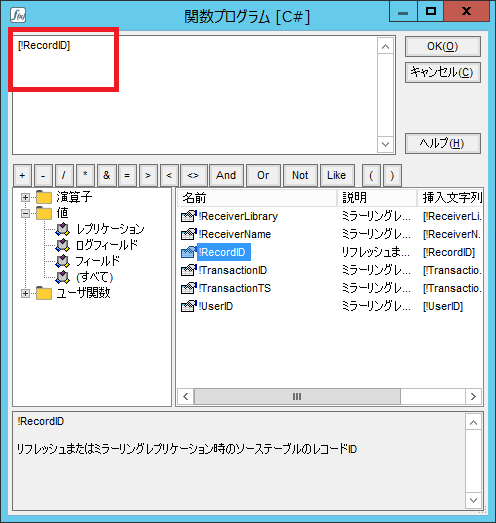The image size is (496, 523).
Task: Expand the ユーザ関数 folder
Action: pos(25,294)
